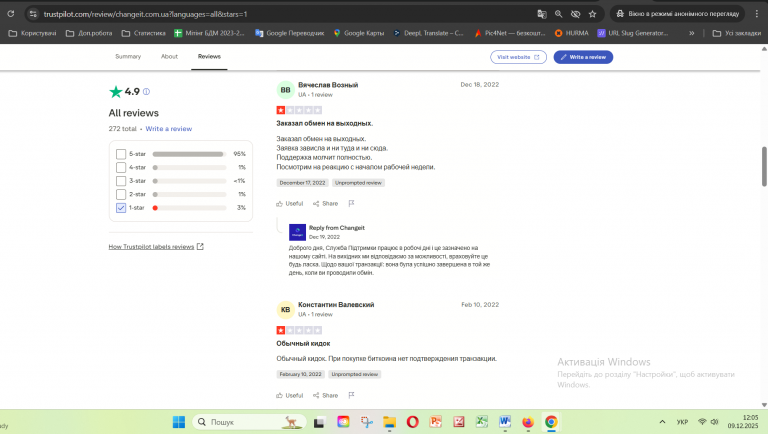This screenshot has width=768, height=434.
Task: Open the Chrome three-dot menu
Action: [x=757, y=14]
